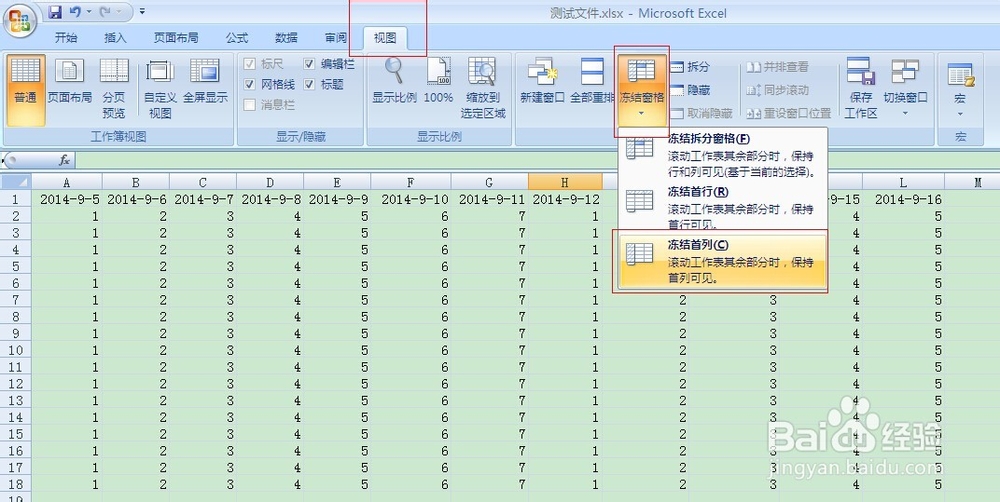Click cell containing 2014-9-8

(x=270, y=199)
